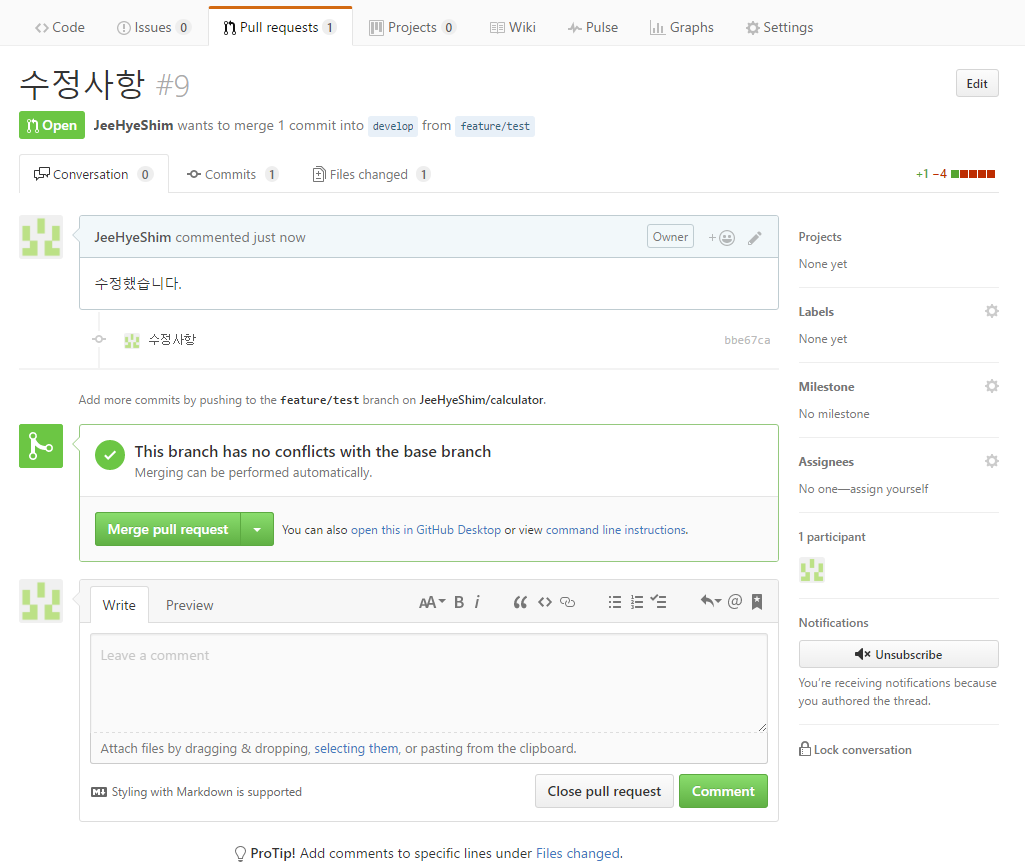The image size is (1025, 866).
Task: Submit with the Comment button
Action: (x=723, y=791)
